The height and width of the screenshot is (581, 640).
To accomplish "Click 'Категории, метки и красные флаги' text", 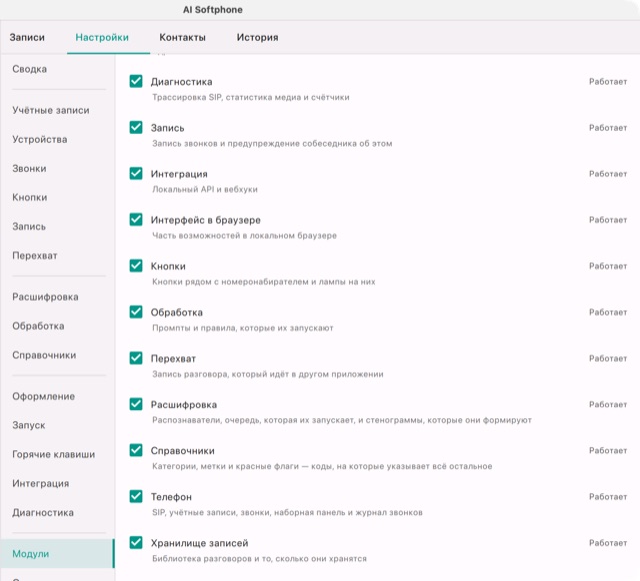I will tap(322, 466).
